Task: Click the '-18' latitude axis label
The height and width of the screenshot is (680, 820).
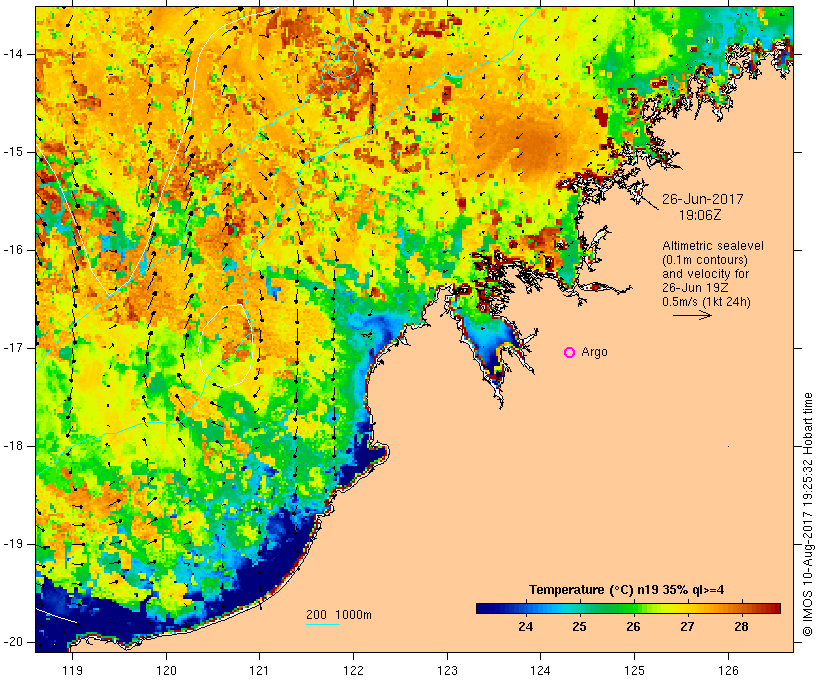Action: [x=12, y=446]
